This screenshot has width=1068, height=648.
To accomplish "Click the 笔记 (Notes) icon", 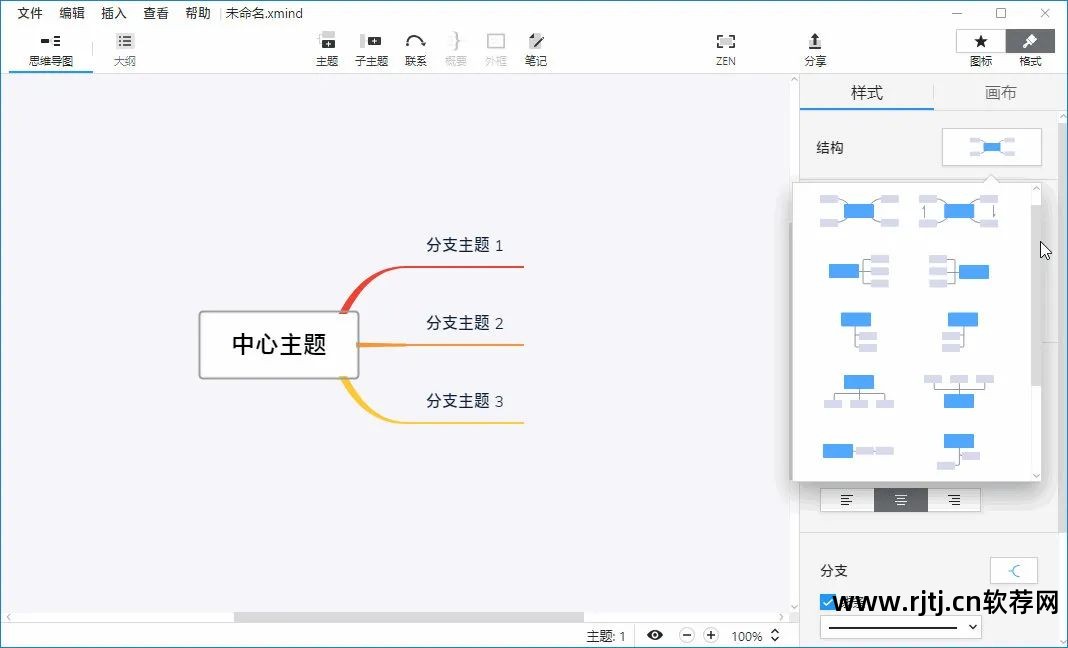I will coord(536,47).
